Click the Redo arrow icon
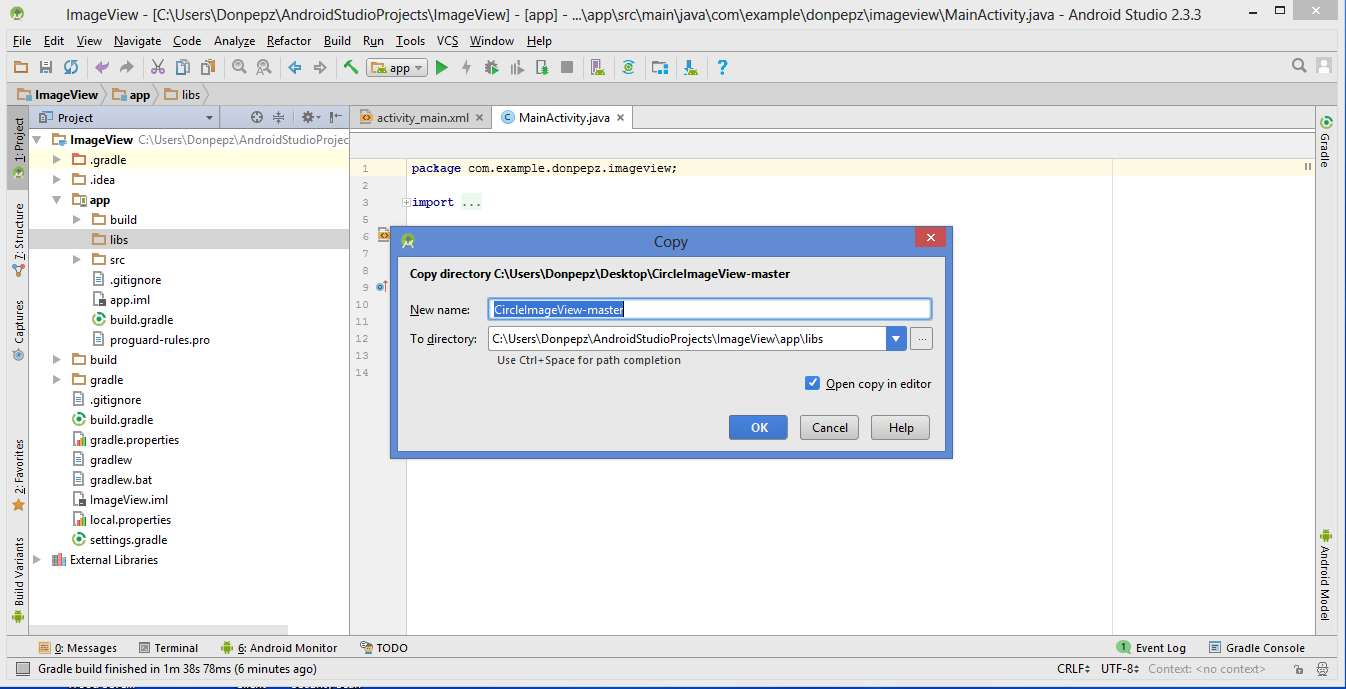Image resolution: width=1346 pixels, height=689 pixels. pyautogui.click(x=127, y=67)
